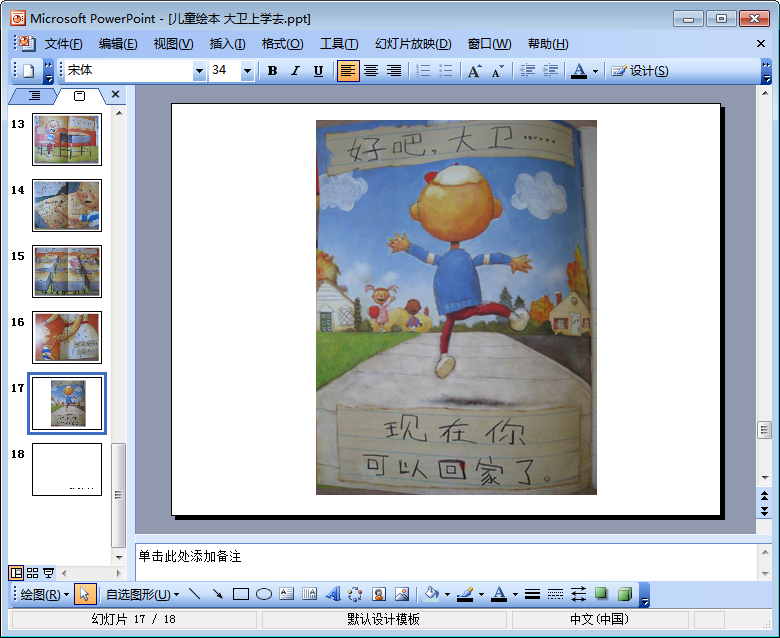Image resolution: width=780 pixels, height=638 pixels.
Task: Select the Select Objects arrow tool
Action: [x=85, y=594]
